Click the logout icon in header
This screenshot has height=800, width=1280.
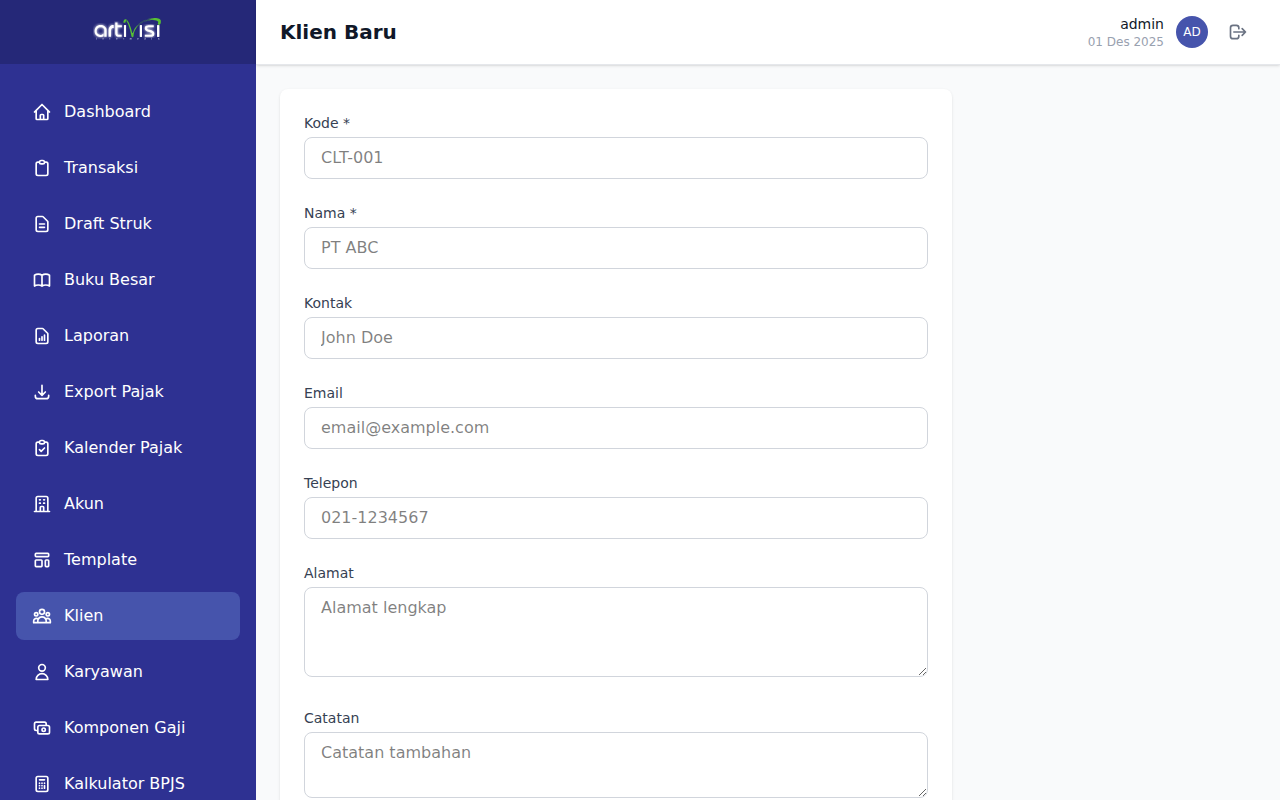pos(1238,32)
